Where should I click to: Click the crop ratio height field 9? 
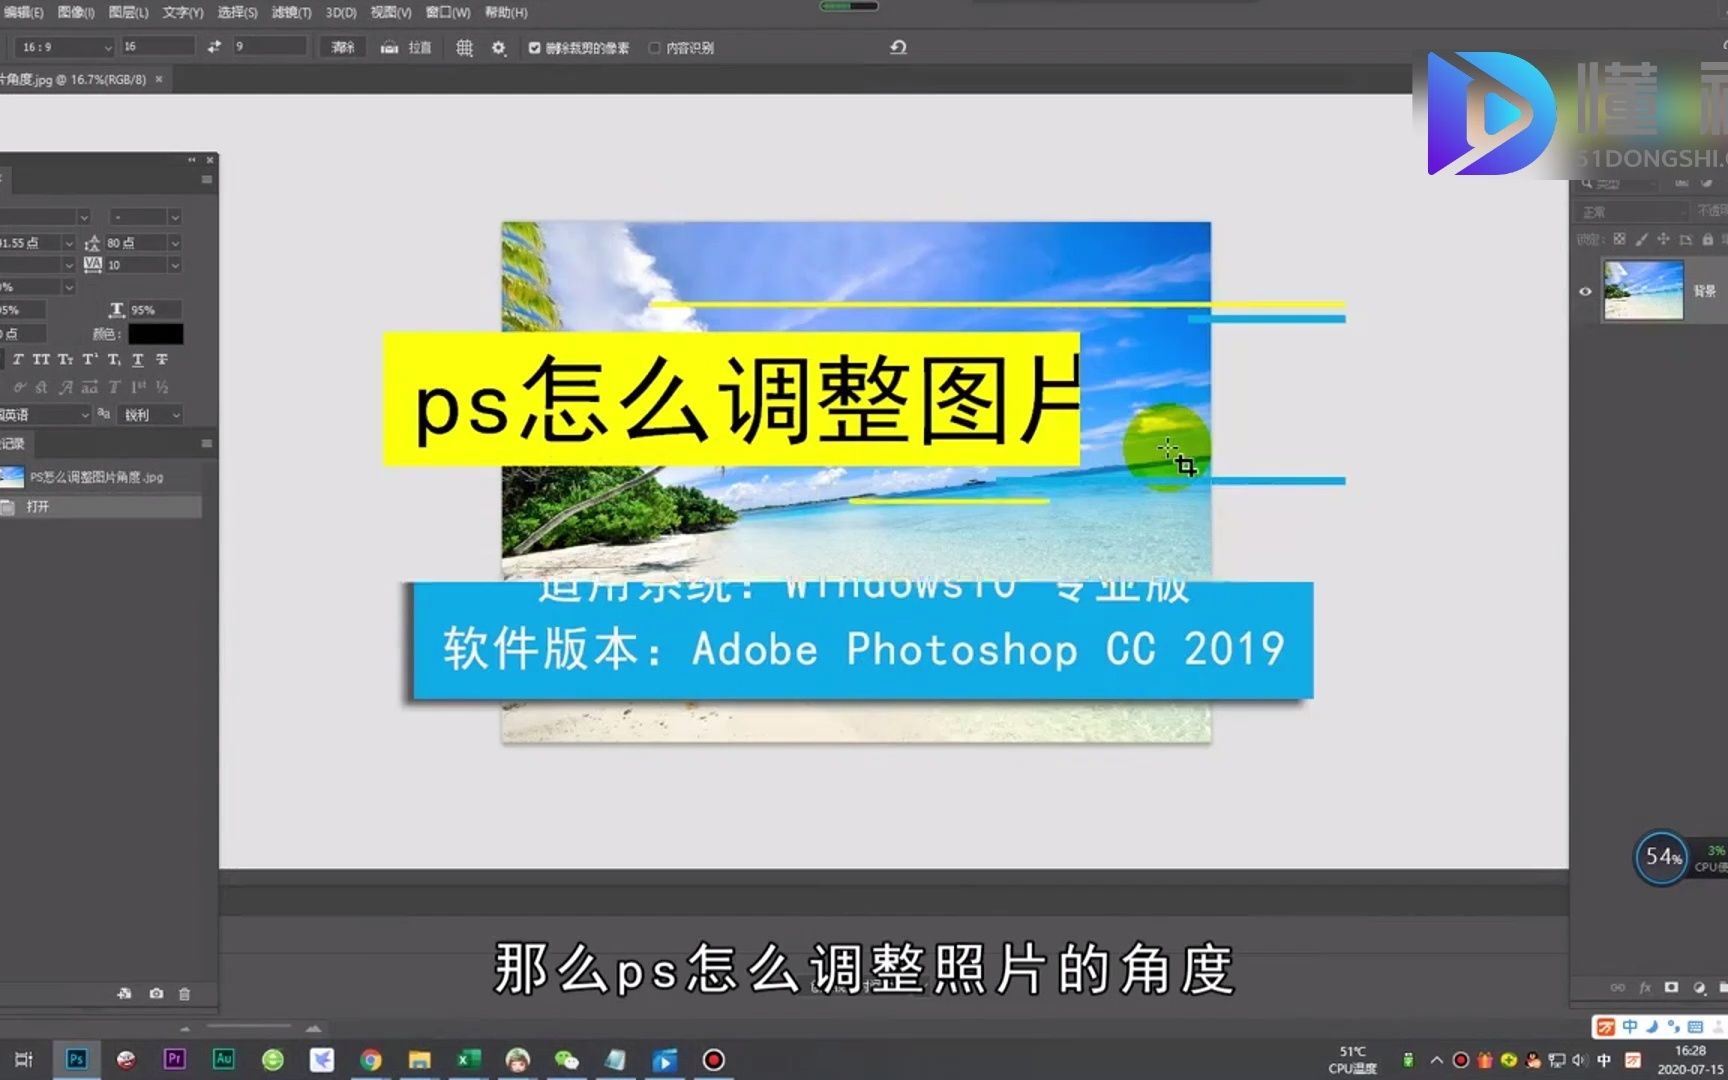270,47
